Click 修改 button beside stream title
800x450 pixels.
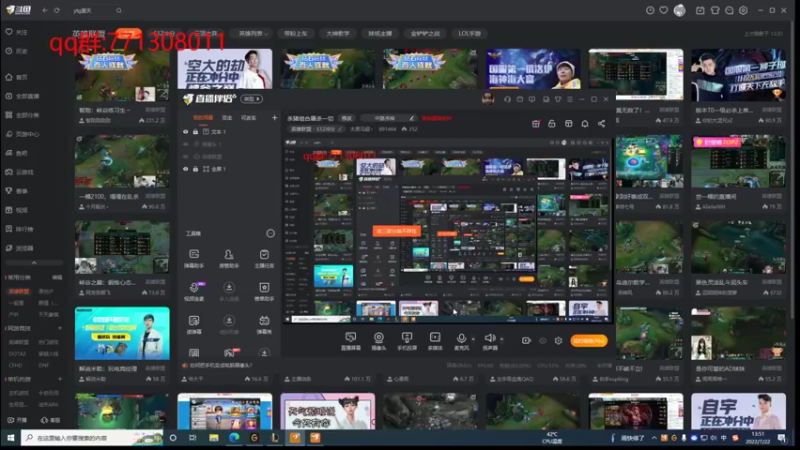click(x=347, y=118)
